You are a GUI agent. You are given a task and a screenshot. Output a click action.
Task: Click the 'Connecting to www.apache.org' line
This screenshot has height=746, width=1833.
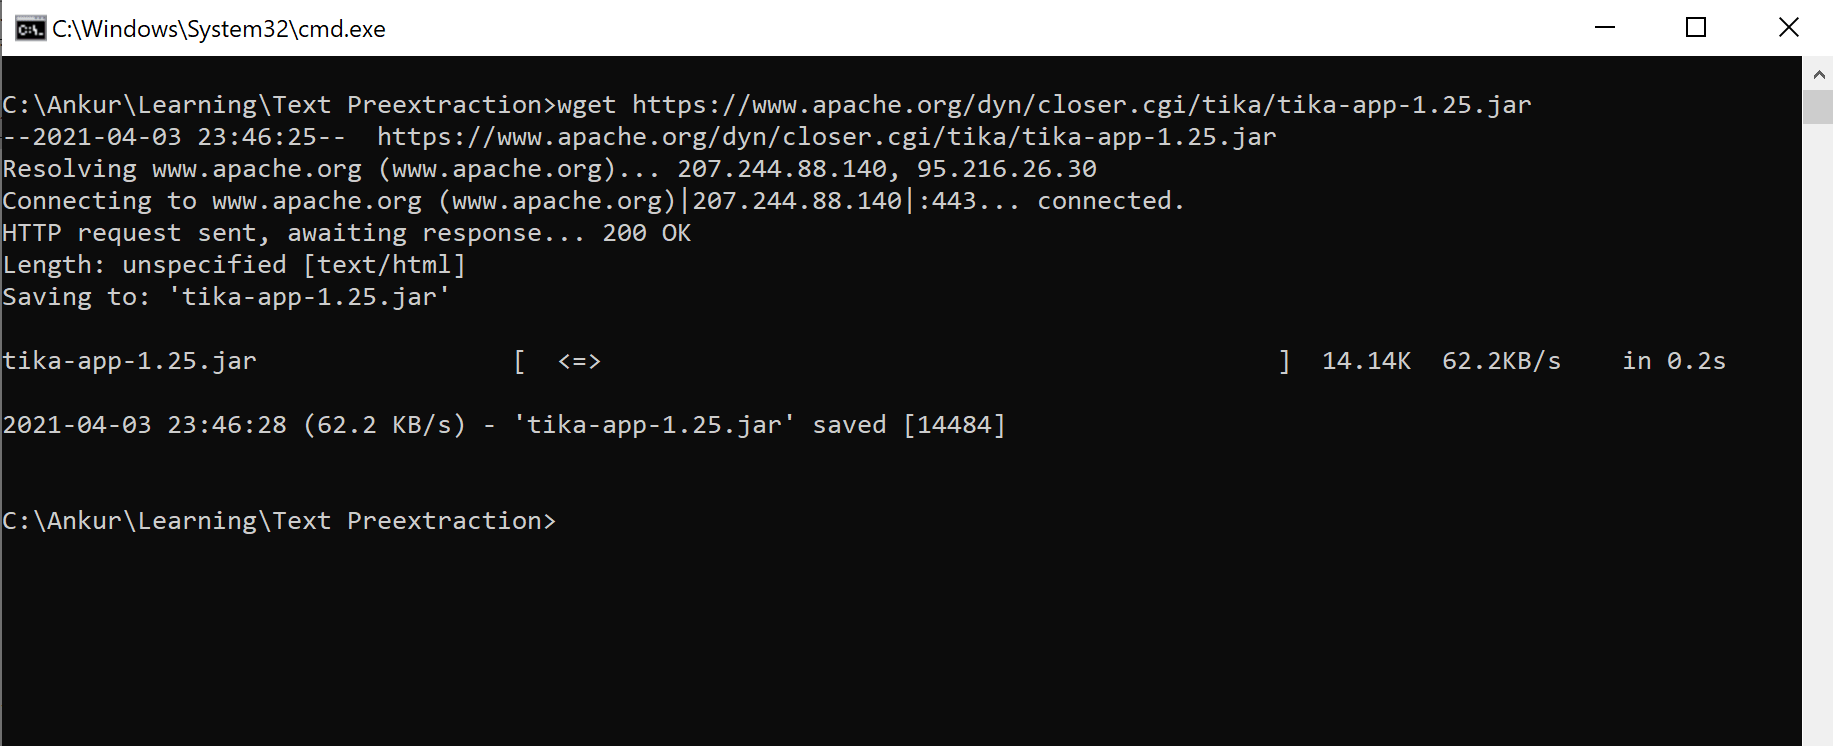click(212, 200)
